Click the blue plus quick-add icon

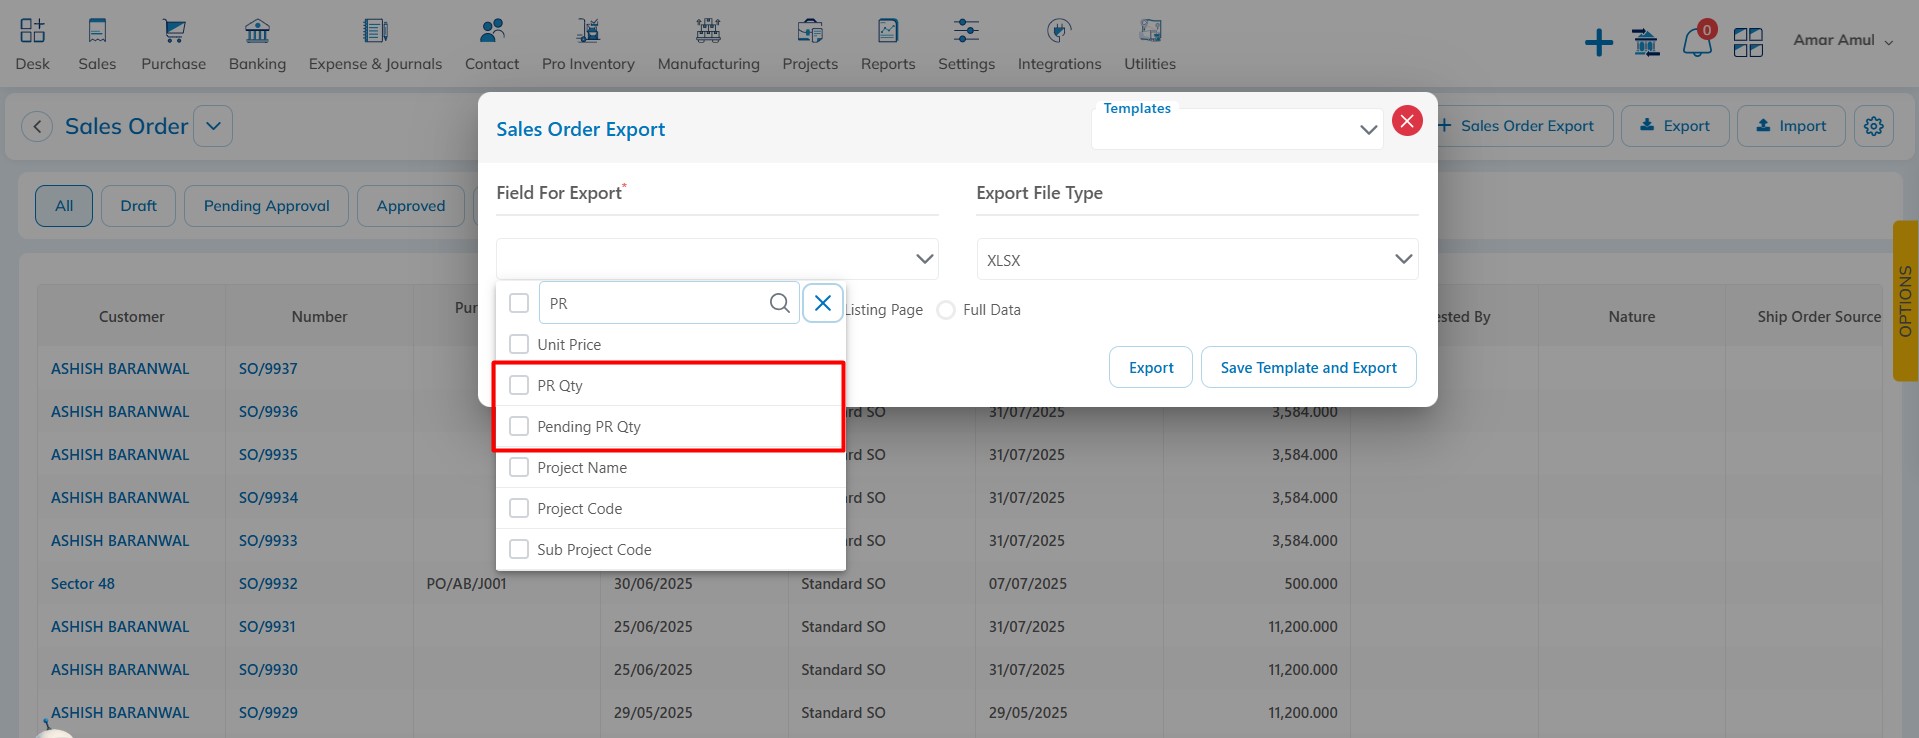pyautogui.click(x=1599, y=42)
